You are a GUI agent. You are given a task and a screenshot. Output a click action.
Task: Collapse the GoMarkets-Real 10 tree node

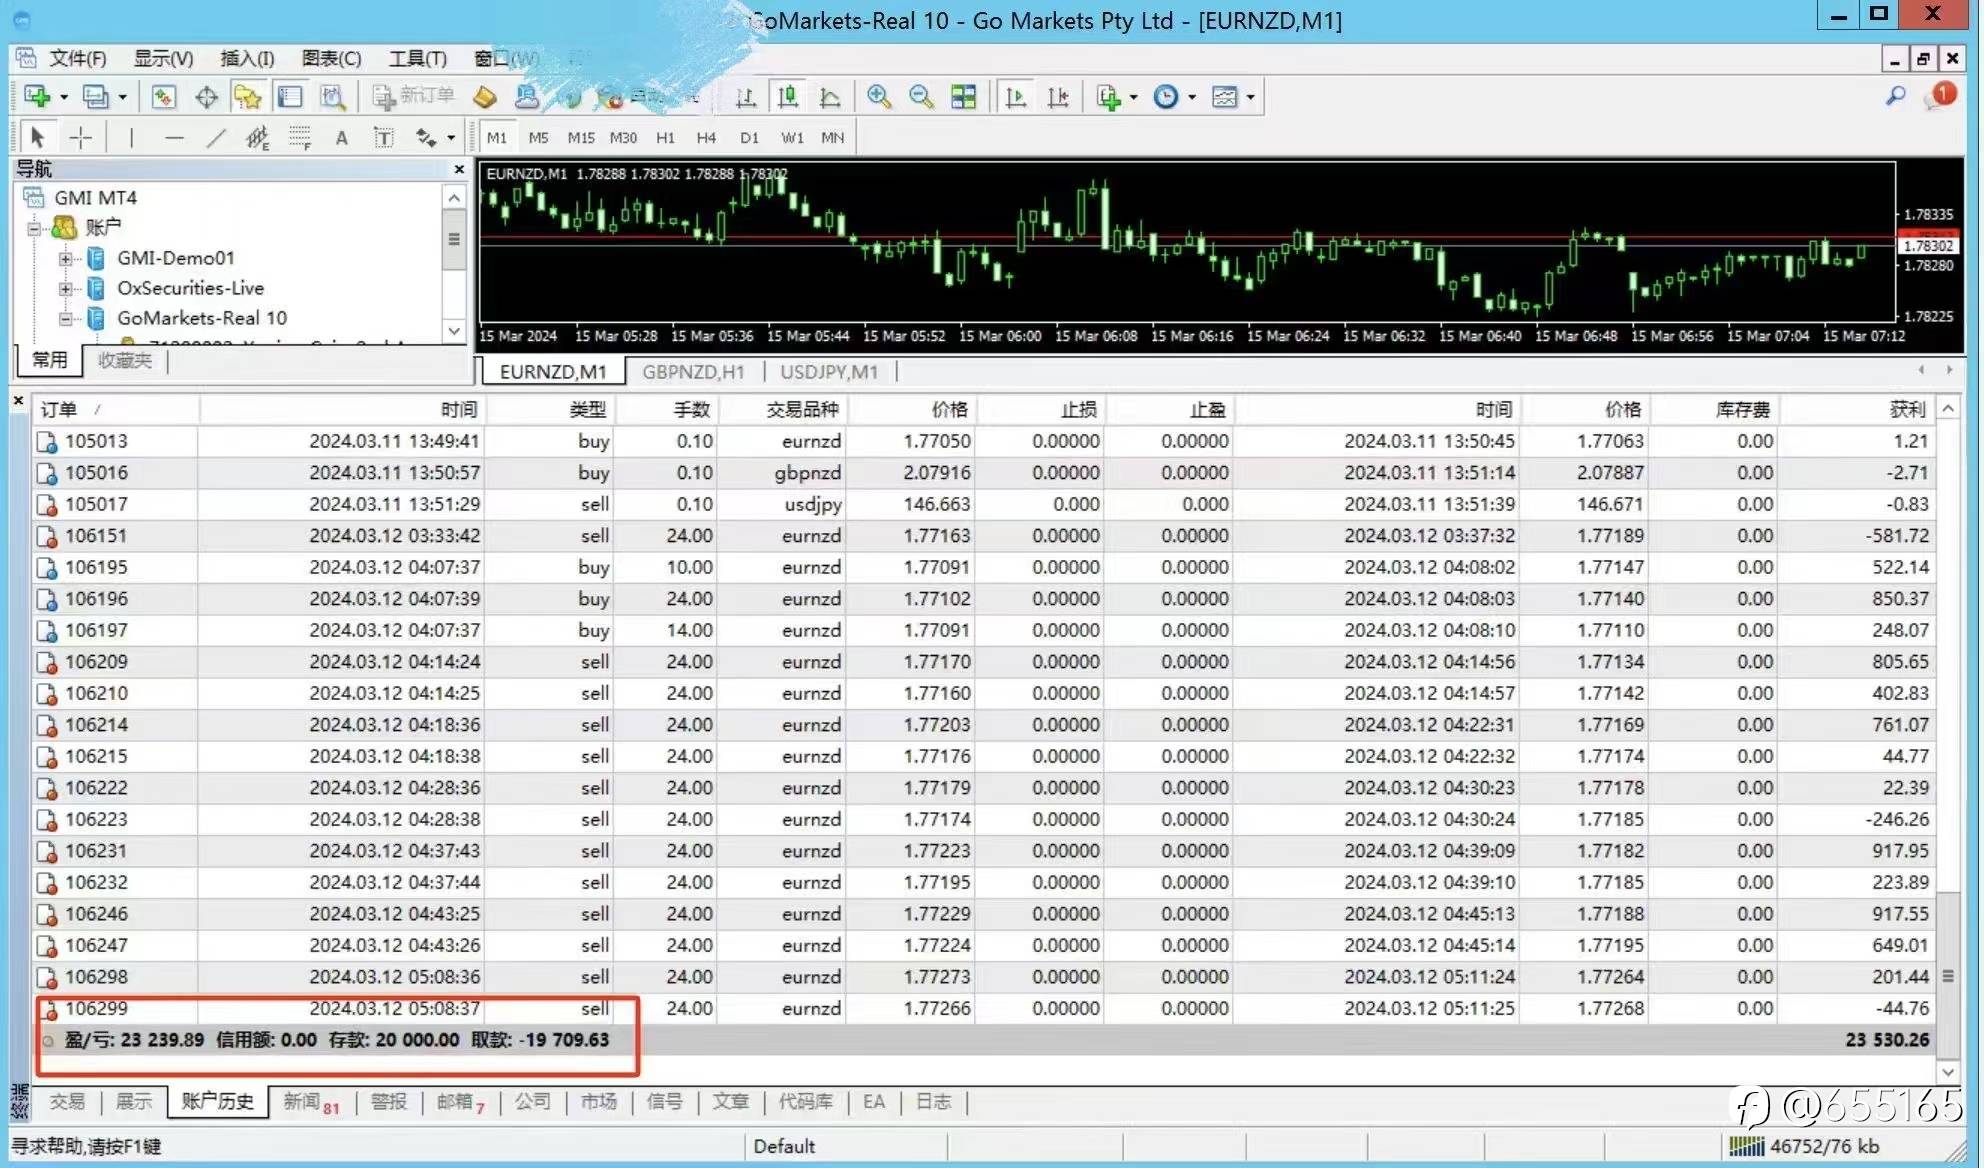coord(65,319)
